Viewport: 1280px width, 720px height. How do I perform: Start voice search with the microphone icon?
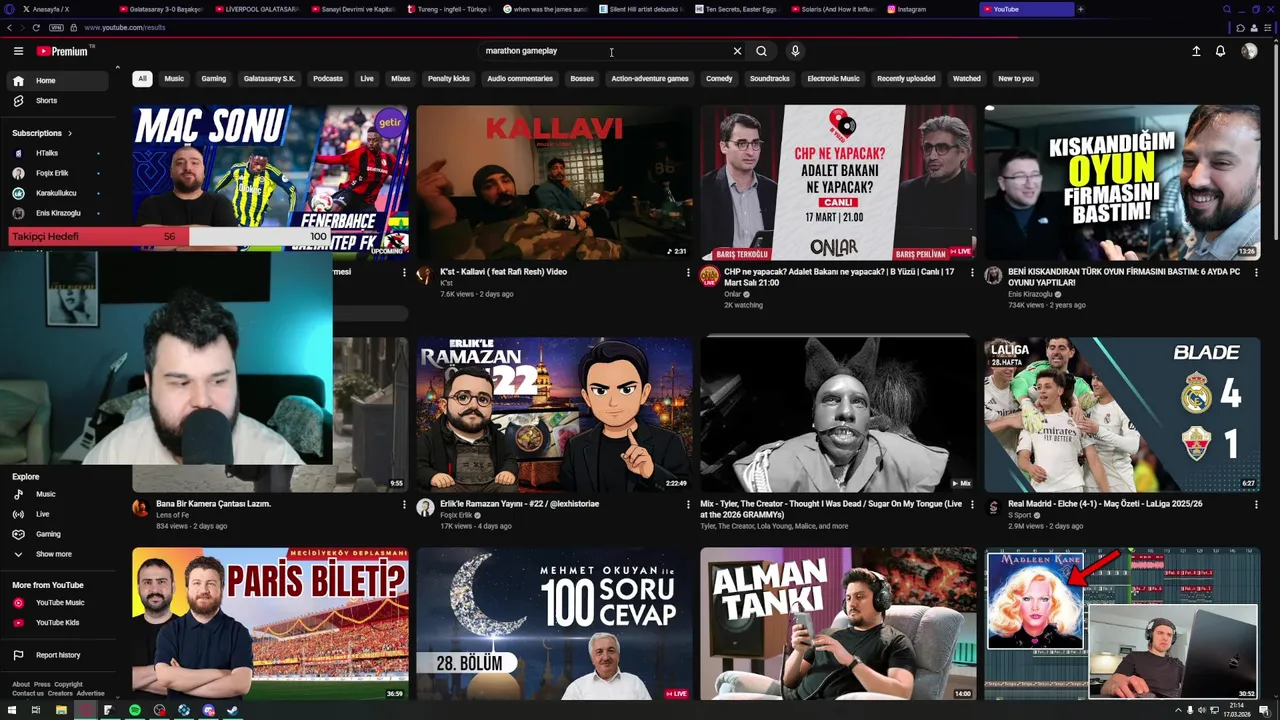pos(795,51)
